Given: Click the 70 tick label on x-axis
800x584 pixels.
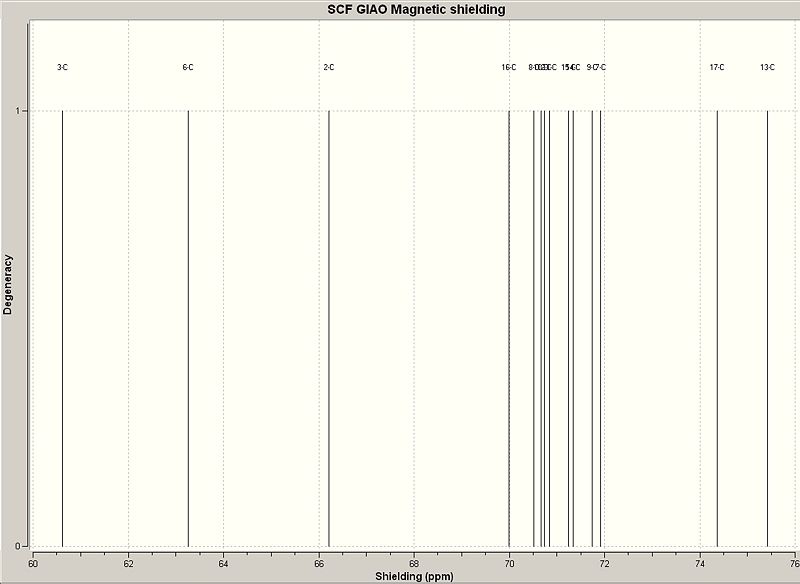Looking at the screenshot, I should tap(509, 564).
